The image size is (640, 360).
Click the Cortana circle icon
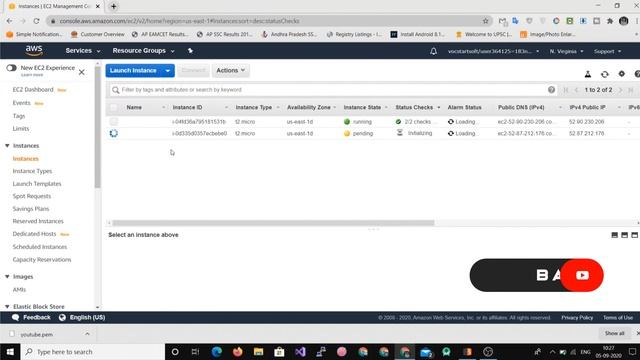(175, 351)
